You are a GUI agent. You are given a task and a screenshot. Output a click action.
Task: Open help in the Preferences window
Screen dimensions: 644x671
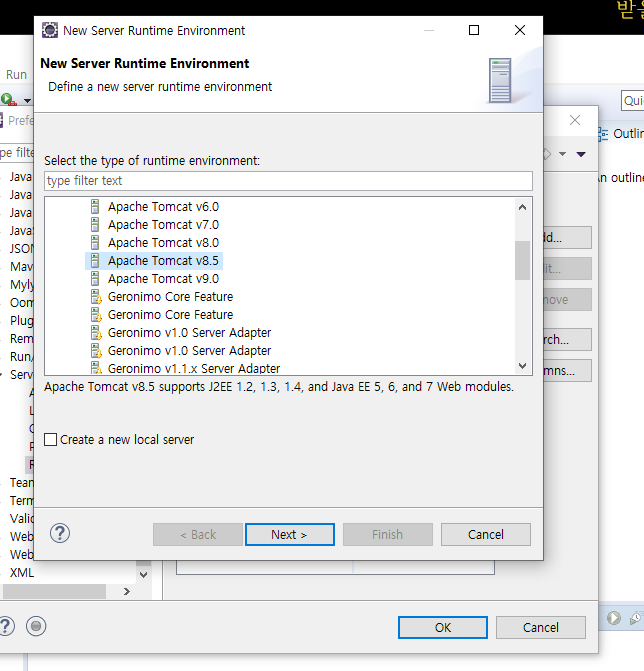click(6, 626)
